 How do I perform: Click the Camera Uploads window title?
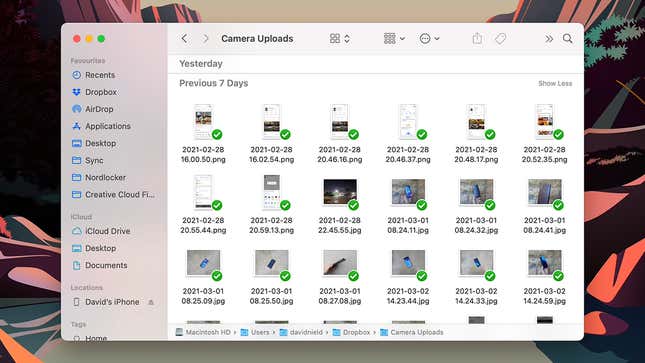[x=257, y=39]
